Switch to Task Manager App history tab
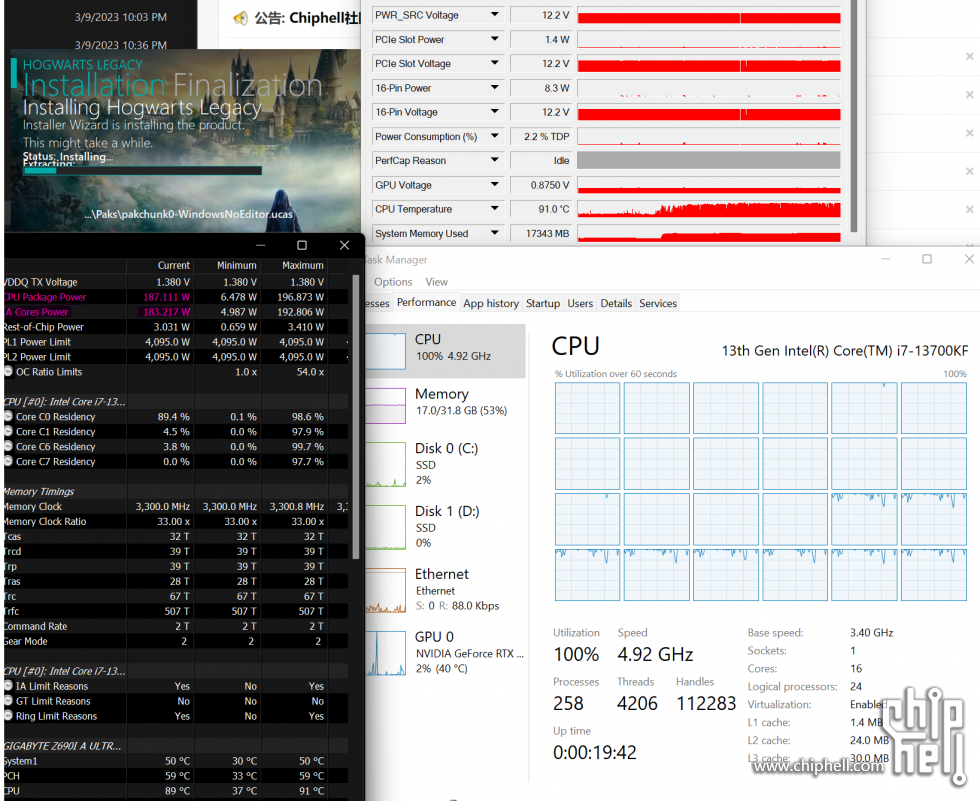Image resolution: width=980 pixels, height=801 pixels. click(491, 303)
